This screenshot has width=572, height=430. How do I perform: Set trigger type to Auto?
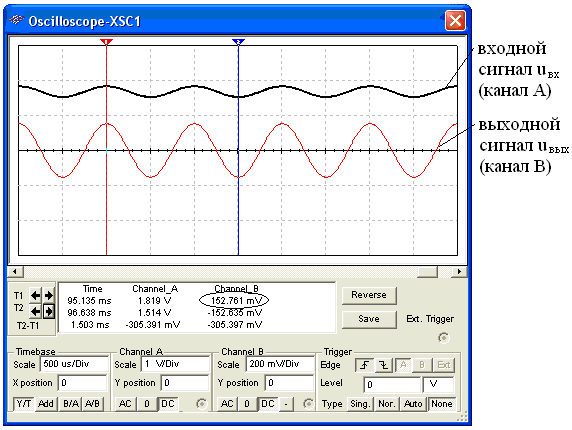point(413,404)
